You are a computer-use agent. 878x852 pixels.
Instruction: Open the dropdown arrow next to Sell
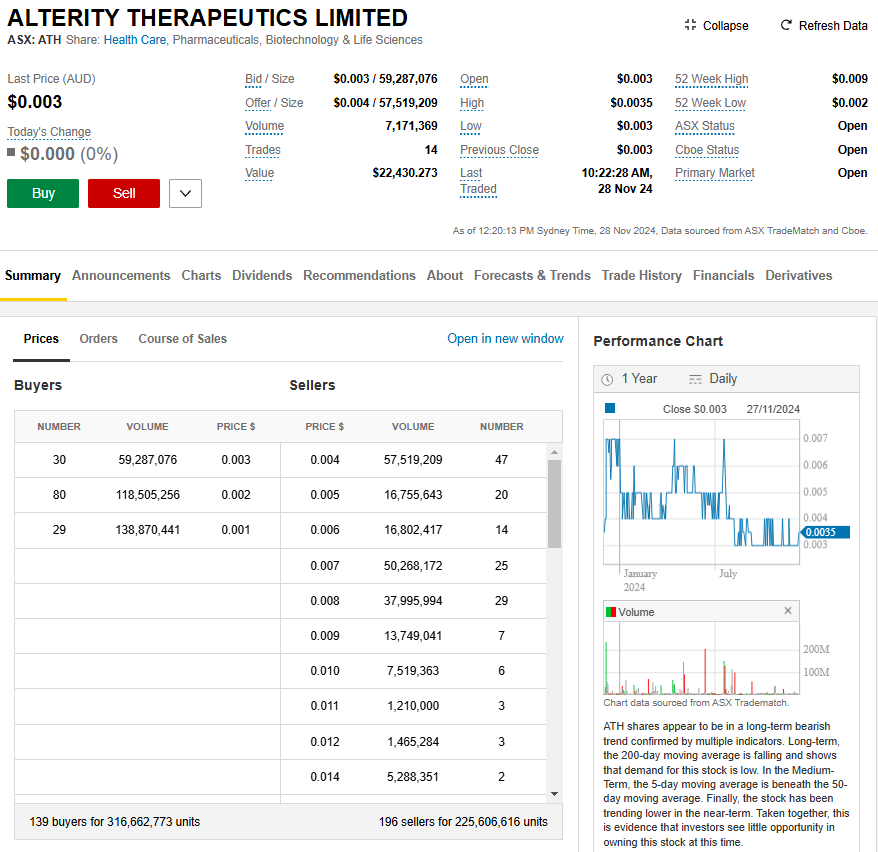[185, 193]
